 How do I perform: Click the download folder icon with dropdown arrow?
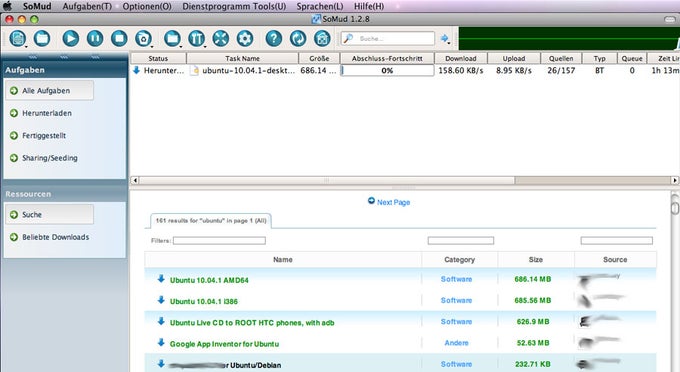(172, 39)
